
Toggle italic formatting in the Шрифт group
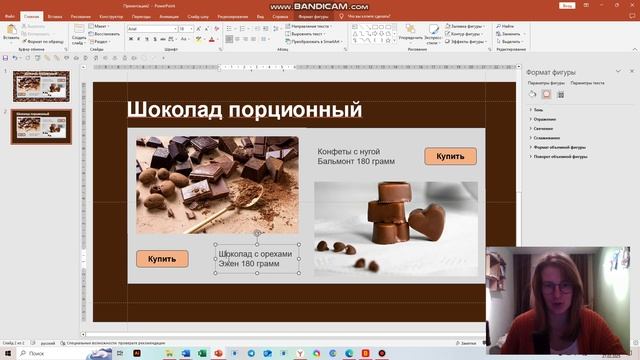click(139, 39)
